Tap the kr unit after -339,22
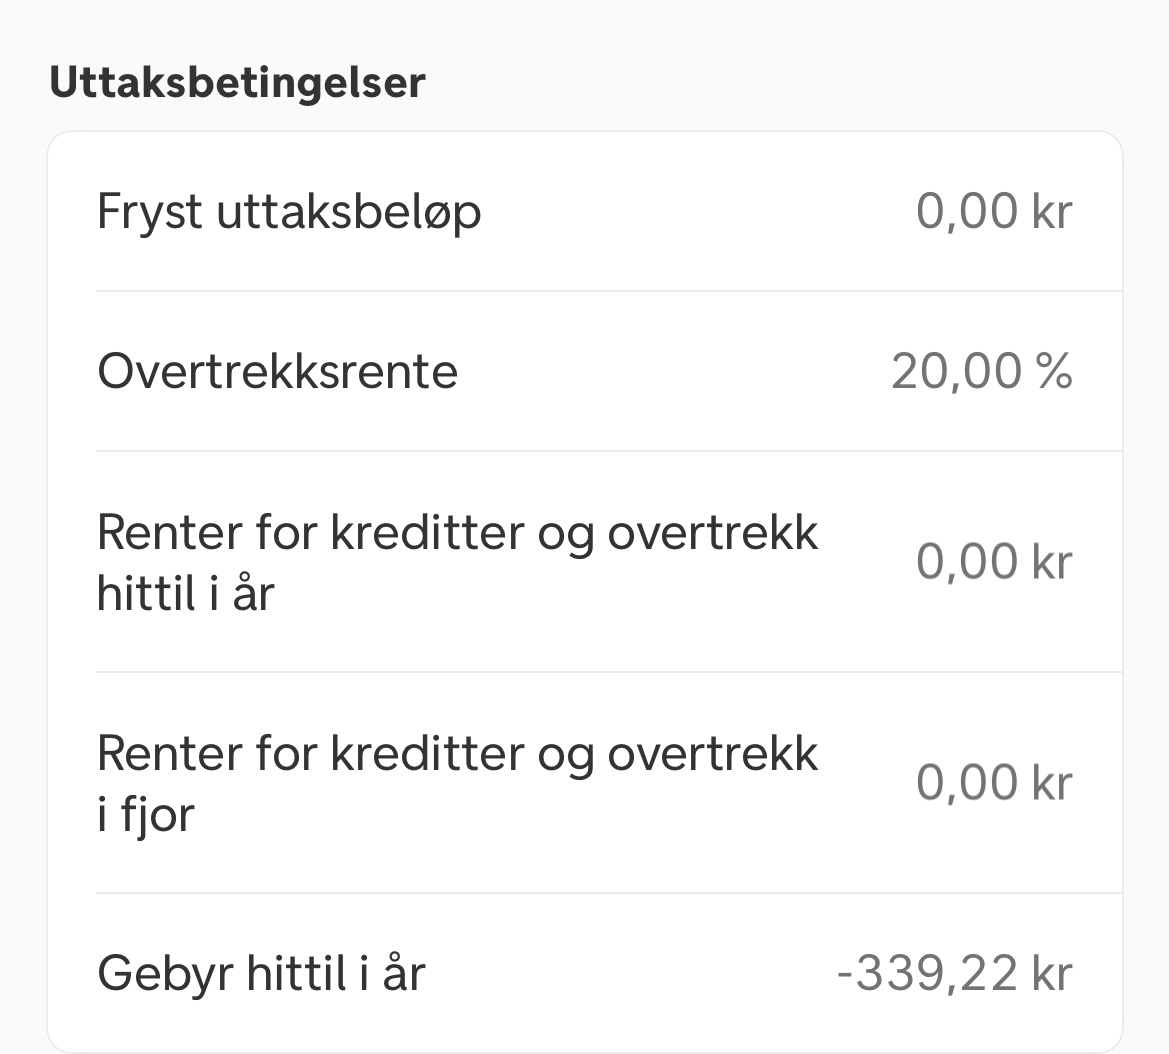Image resolution: width=1169 pixels, height=1054 pixels. (x=1052, y=973)
